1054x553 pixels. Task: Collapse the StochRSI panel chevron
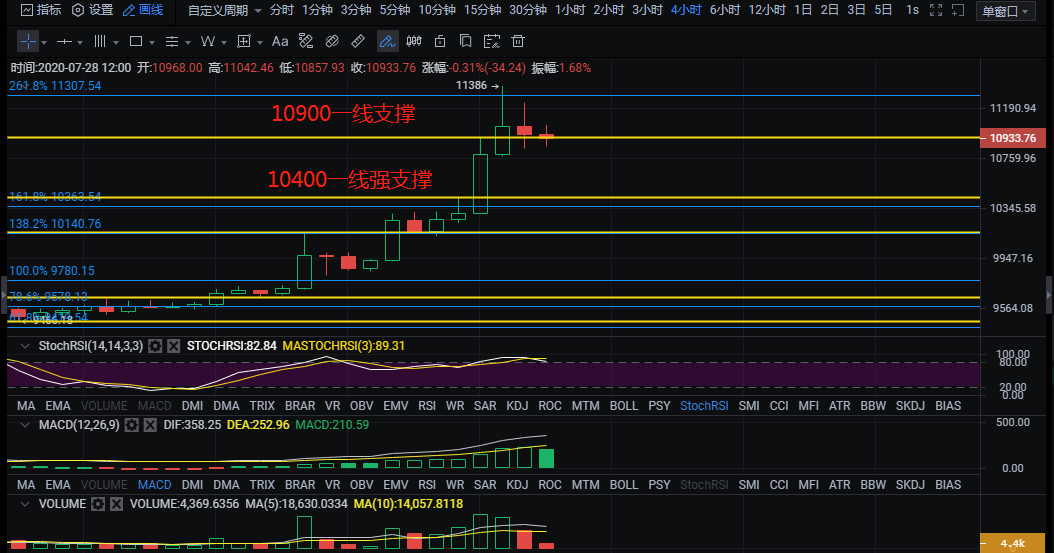click(x=25, y=346)
